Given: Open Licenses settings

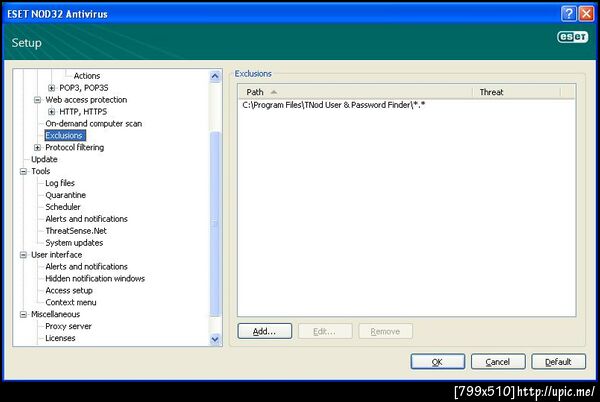Looking at the screenshot, I should tap(60, 338).
